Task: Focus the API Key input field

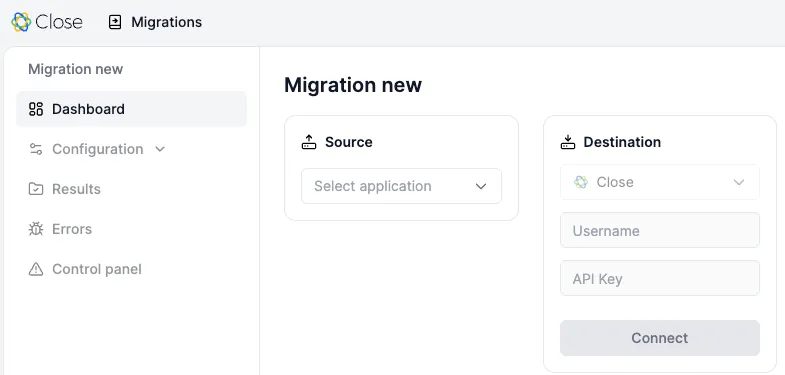Action: tap(659, 278)
